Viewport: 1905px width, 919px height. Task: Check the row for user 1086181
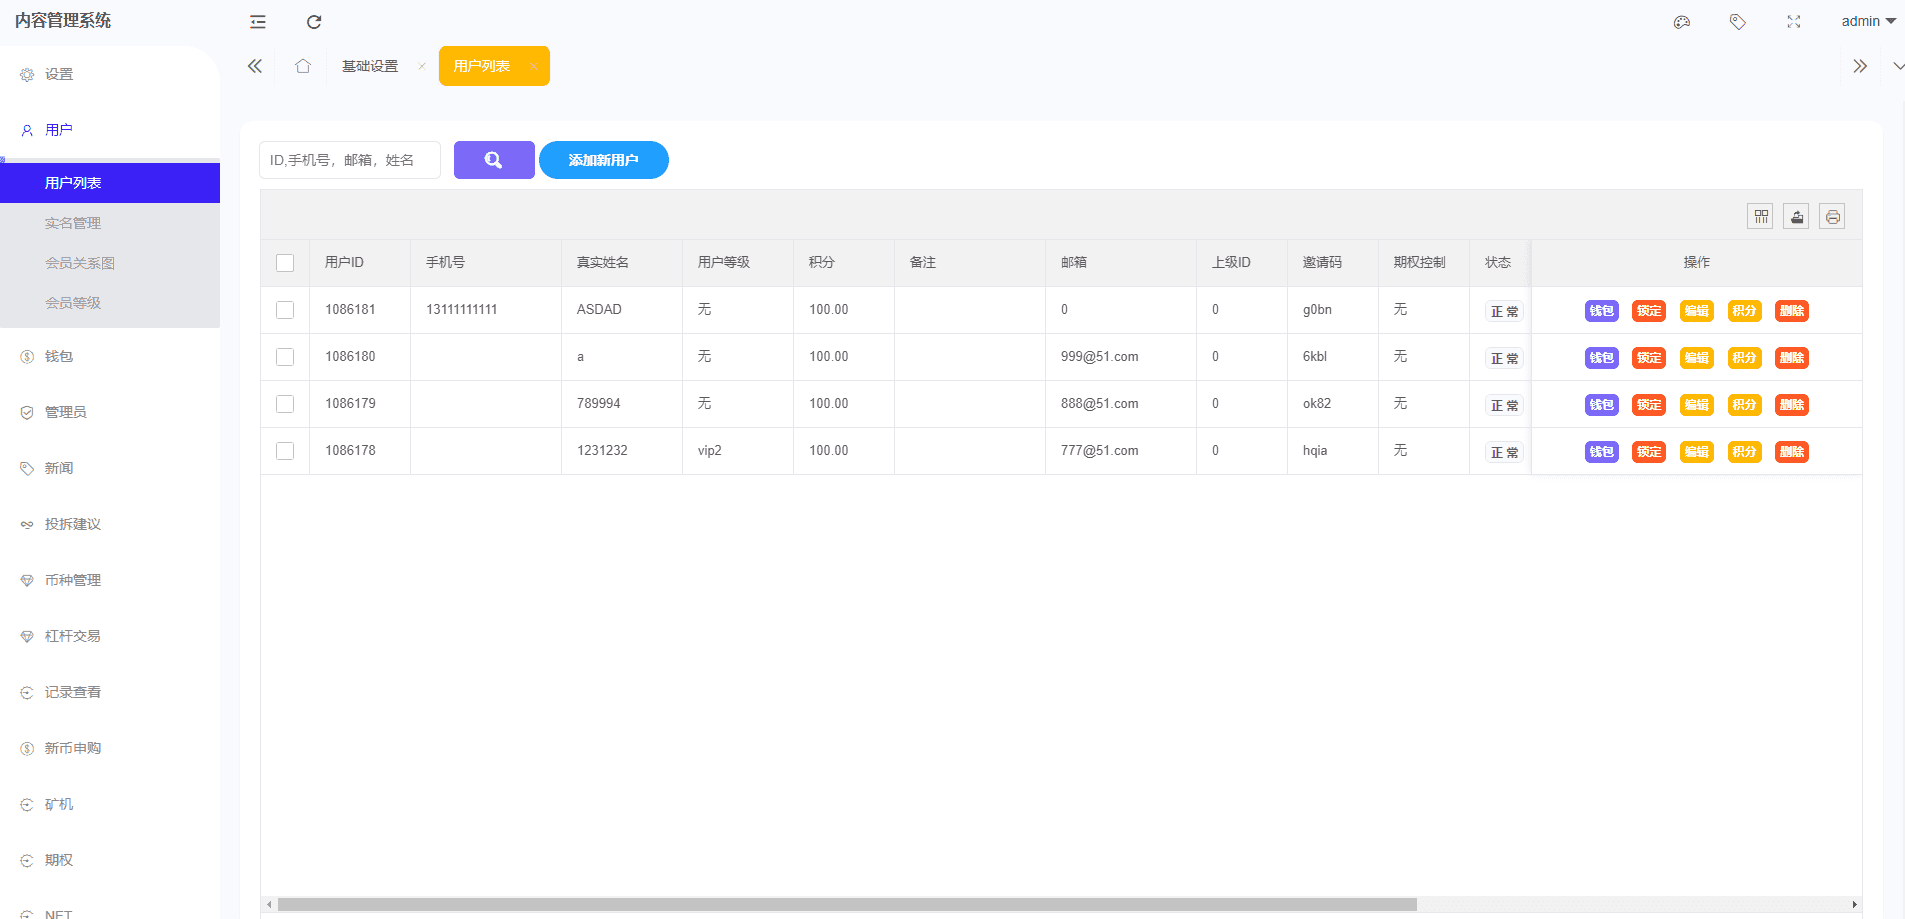(285, 310)
